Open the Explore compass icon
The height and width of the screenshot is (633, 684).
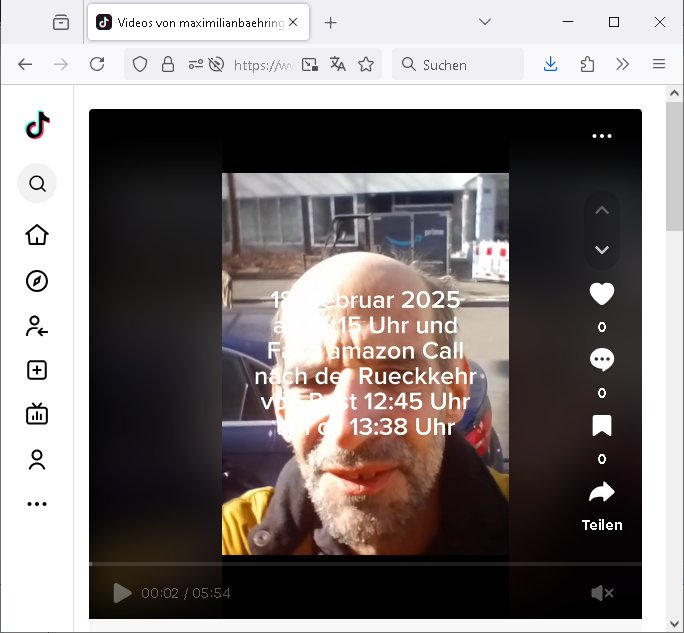tap(37, 281)
